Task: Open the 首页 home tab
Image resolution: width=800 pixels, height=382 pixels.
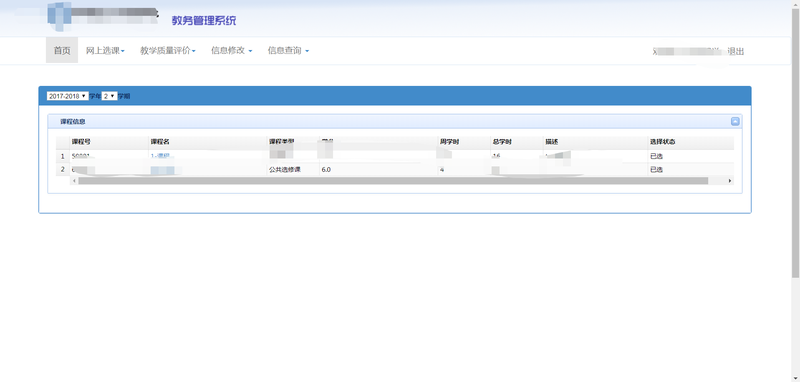Action: tap(62, 50)
